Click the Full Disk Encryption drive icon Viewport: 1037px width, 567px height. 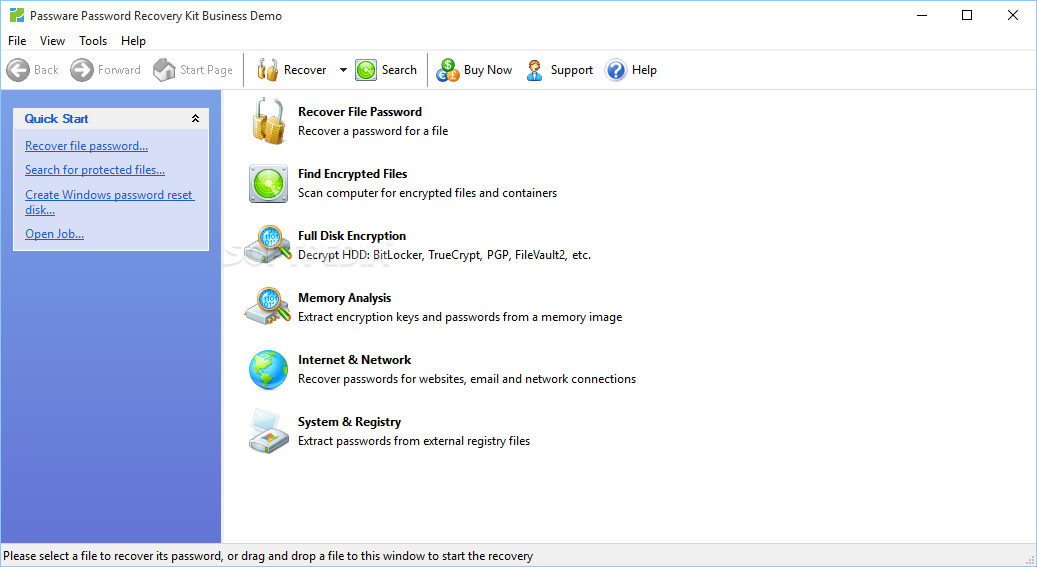point(268,245)
